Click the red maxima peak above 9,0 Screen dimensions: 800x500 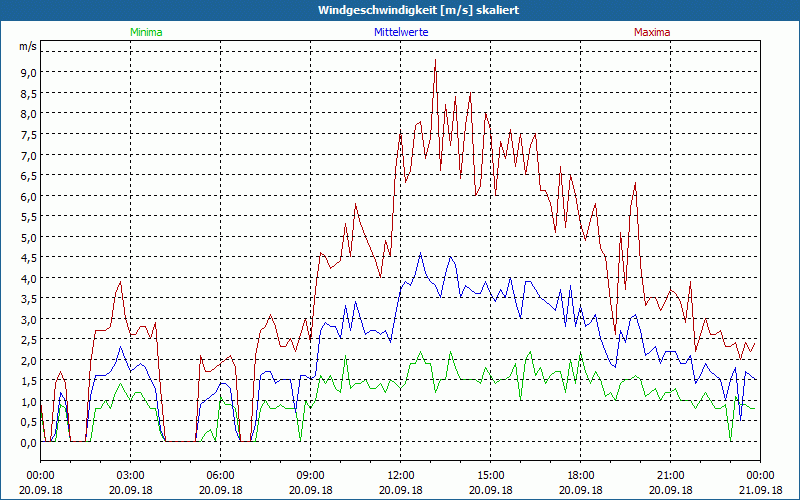coord(435,60)
